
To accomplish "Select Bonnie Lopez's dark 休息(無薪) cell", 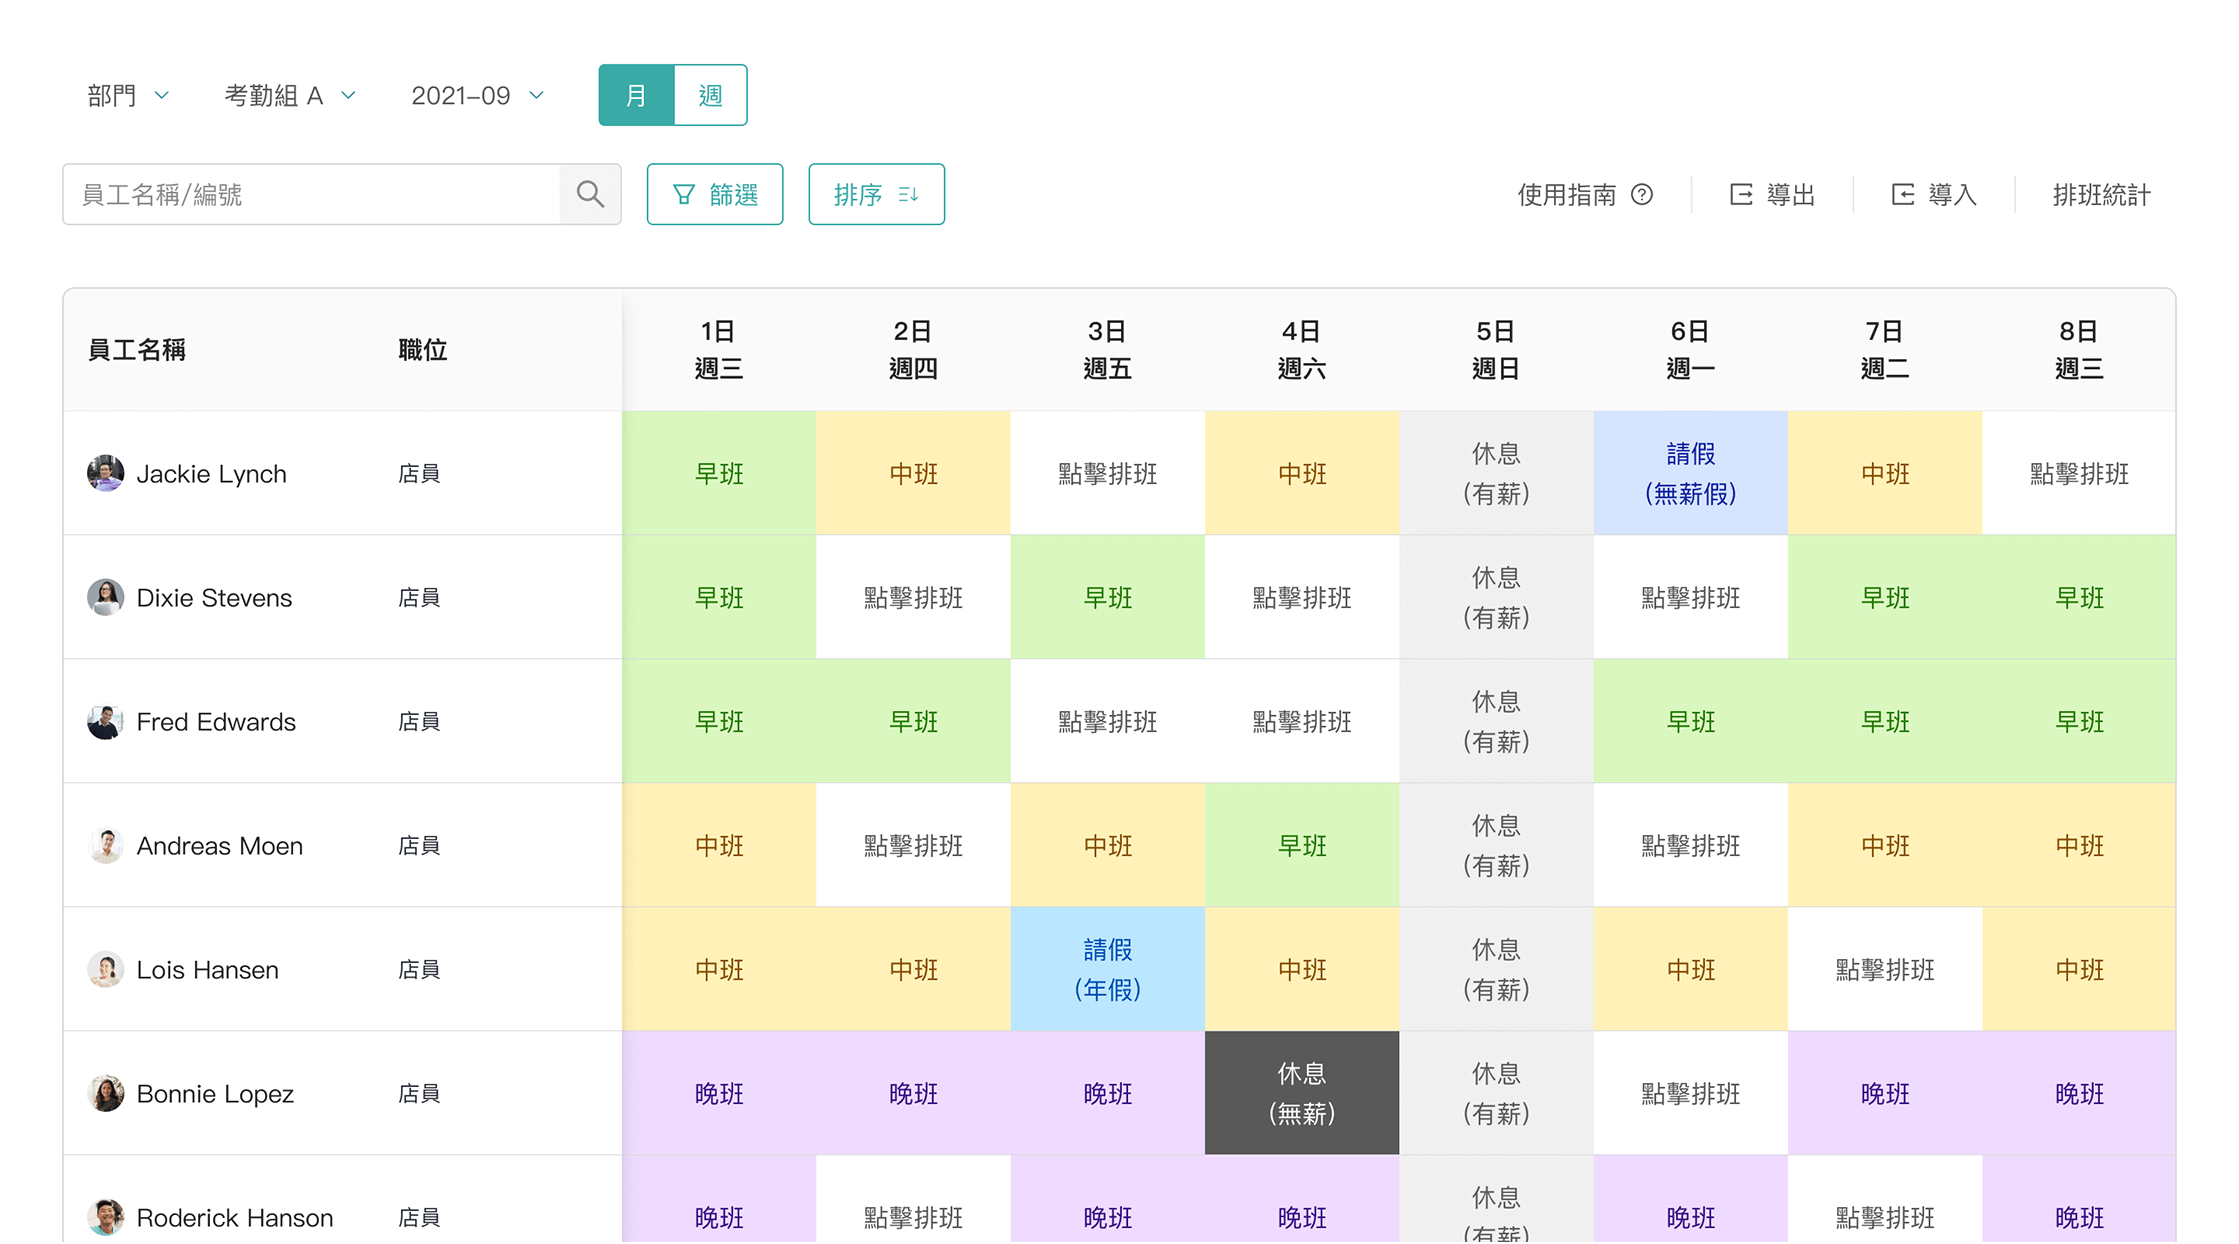I will coord(1301,1093).
